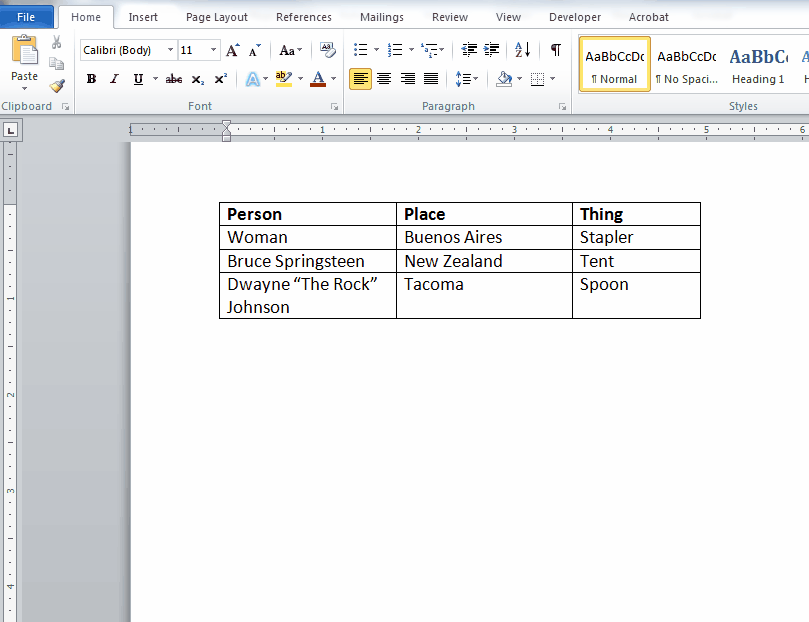Toggle the Show/Hide paragraph marks icon

point(556,49)
